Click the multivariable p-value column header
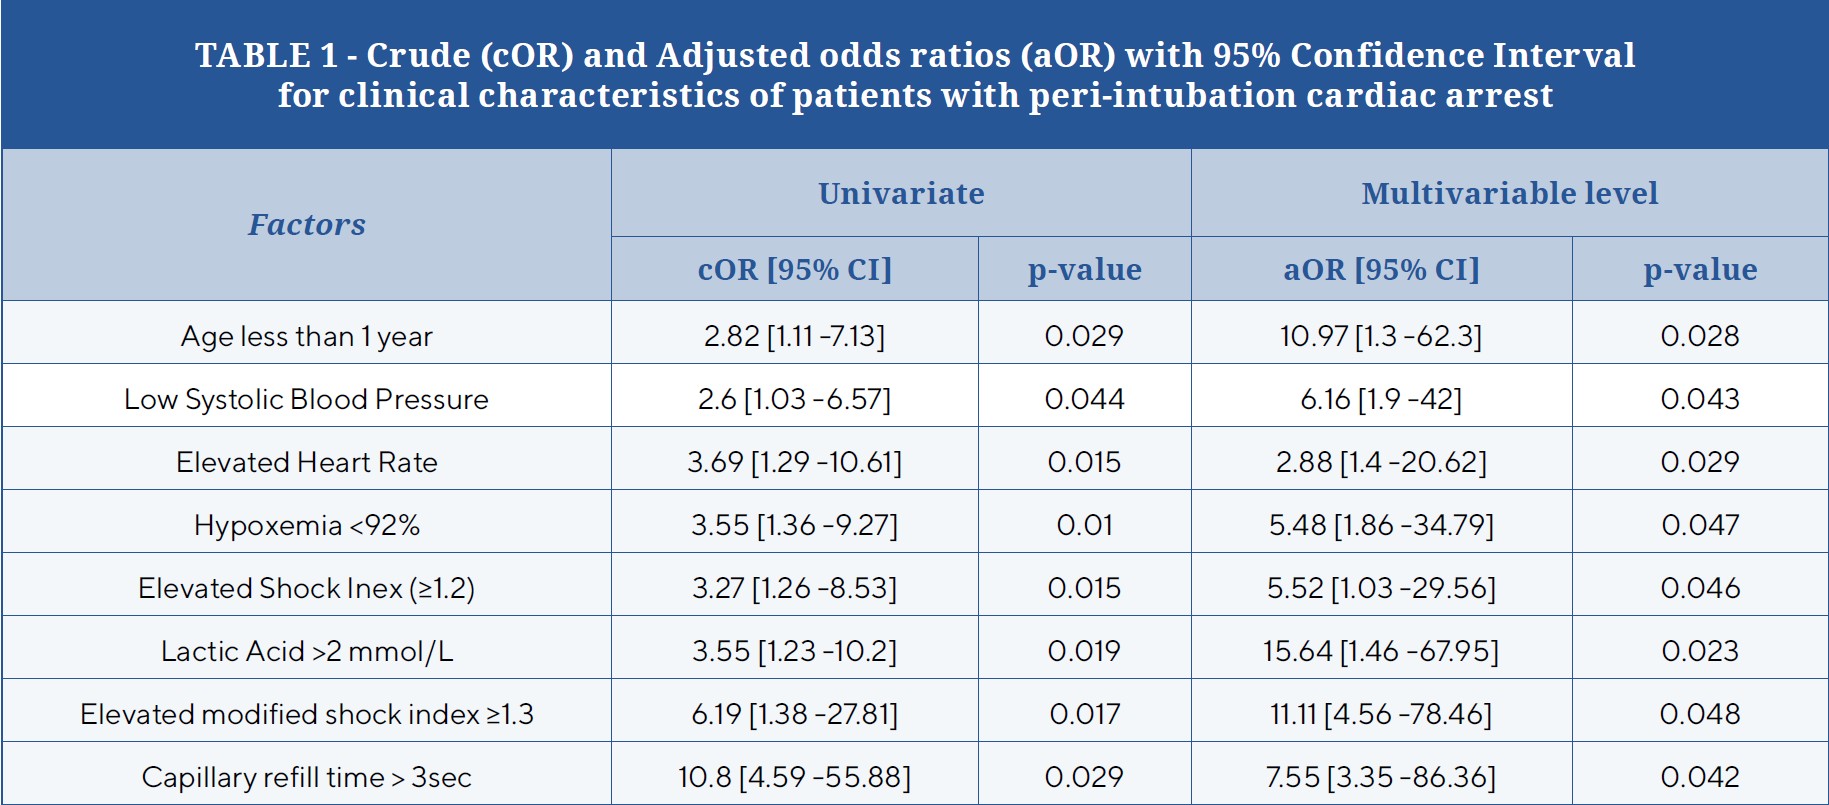The width and height of the screenshot is (1829, 805). [x=1700, y=269]
